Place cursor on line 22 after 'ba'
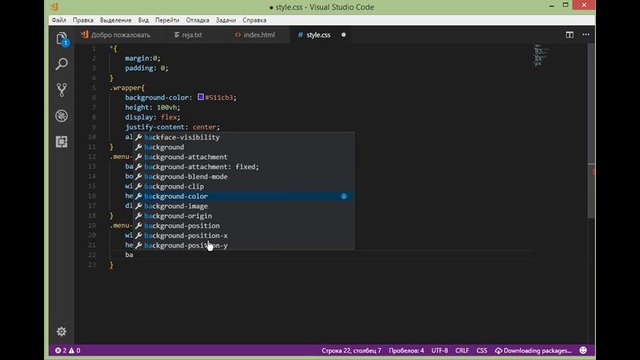Screen dimensions: 640x360 pos(134,255)
